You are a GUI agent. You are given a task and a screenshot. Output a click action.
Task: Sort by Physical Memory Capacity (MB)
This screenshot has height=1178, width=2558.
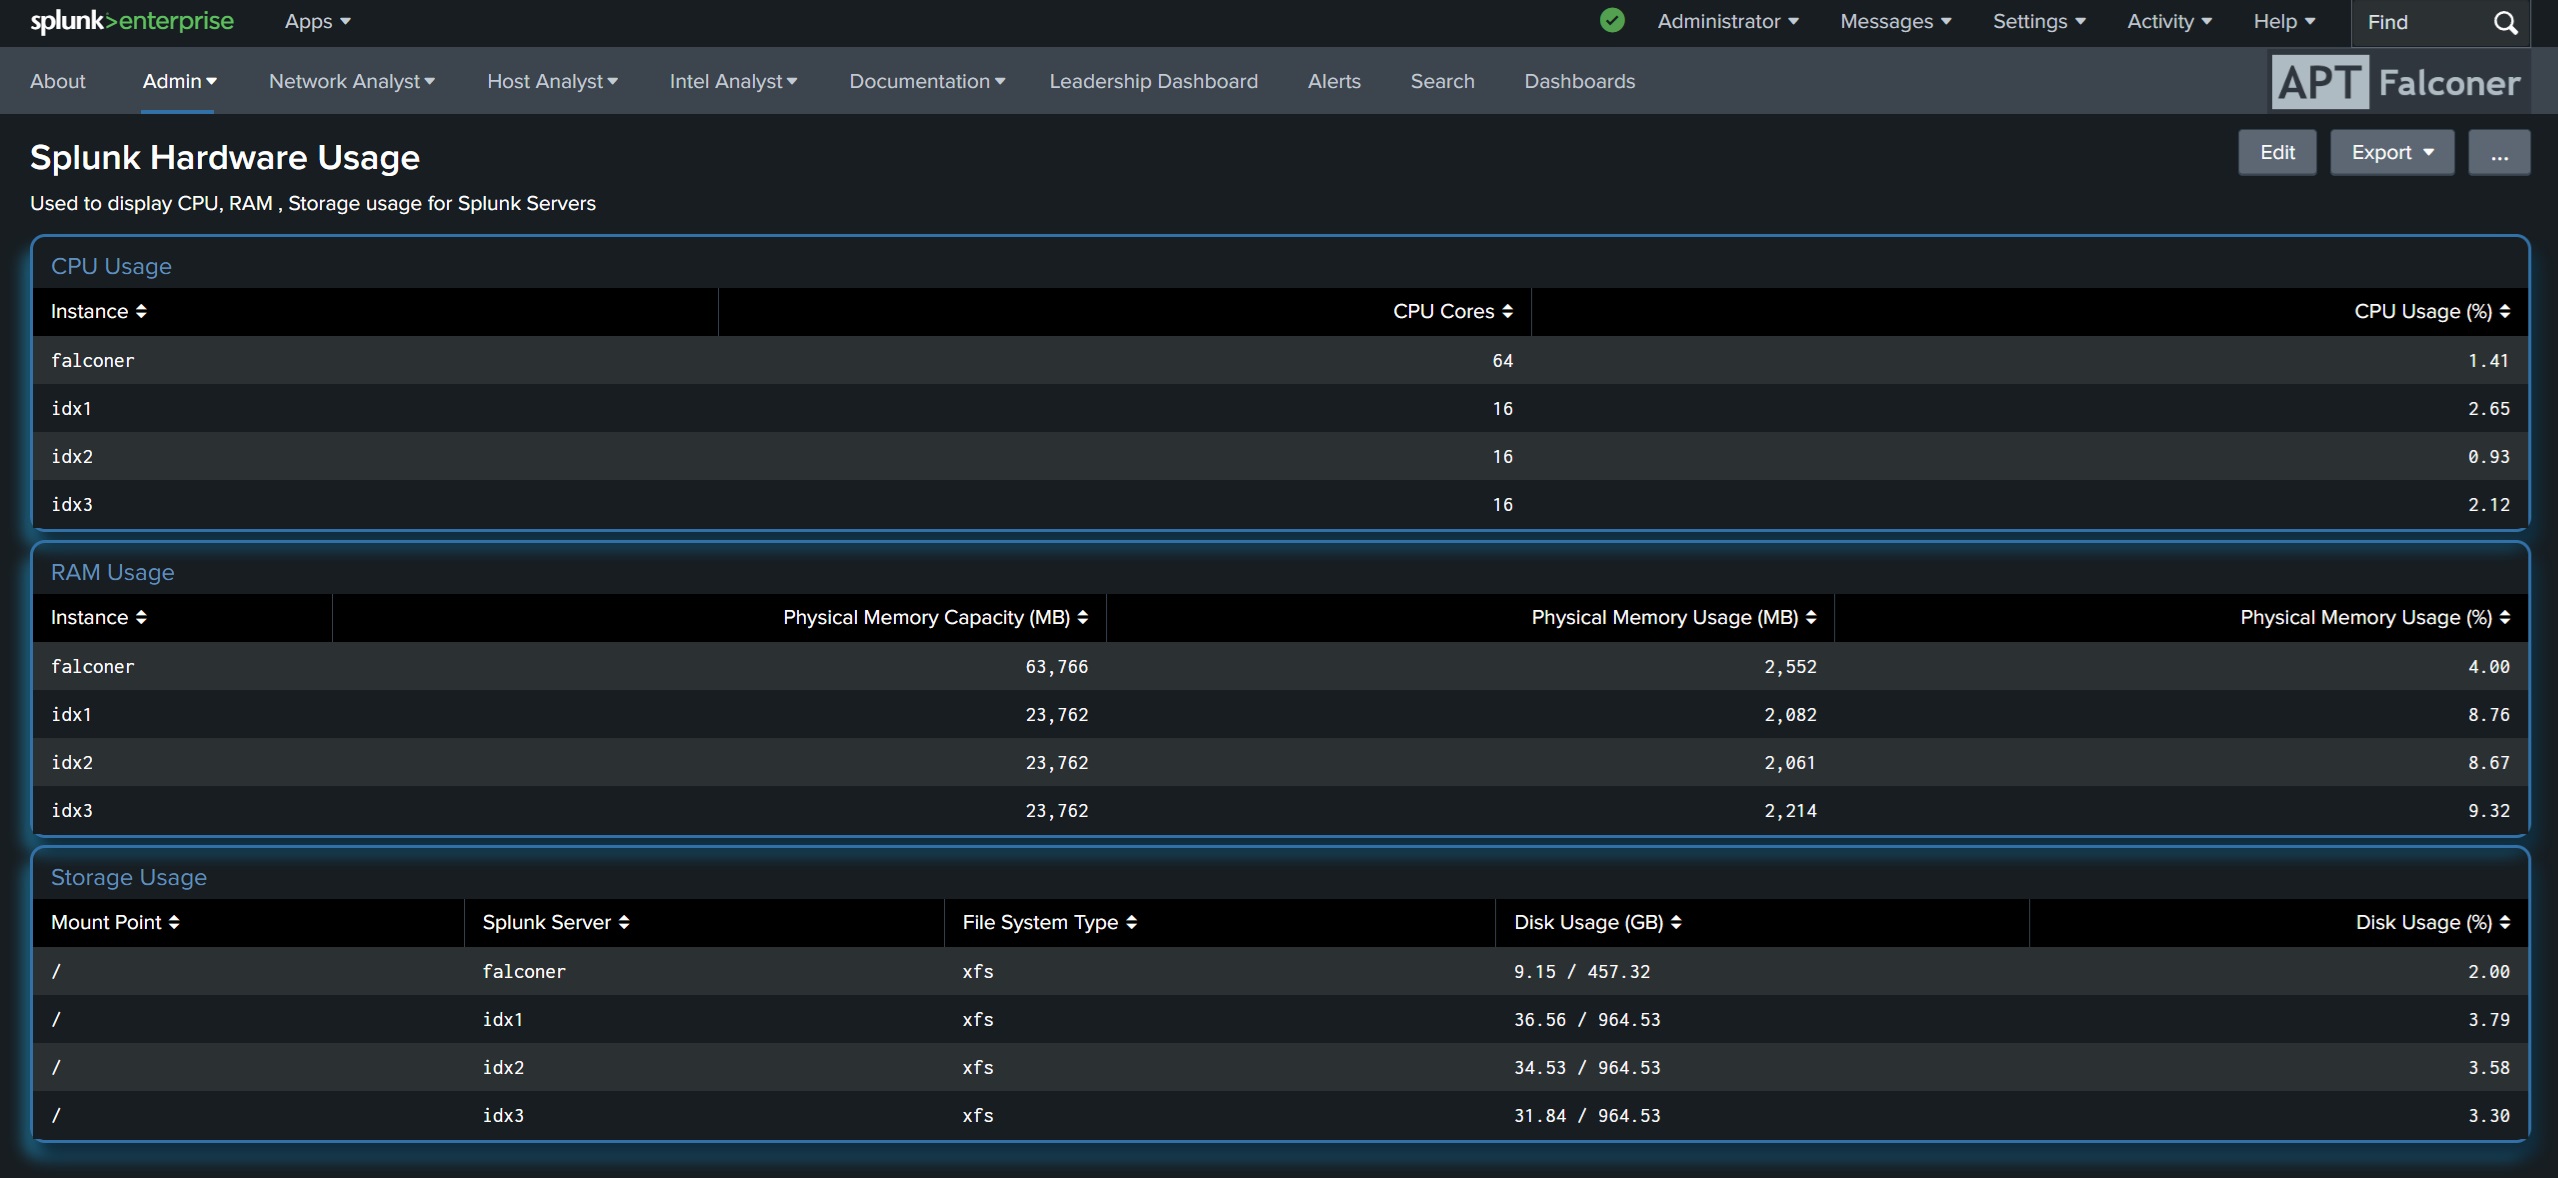point(935,618)
